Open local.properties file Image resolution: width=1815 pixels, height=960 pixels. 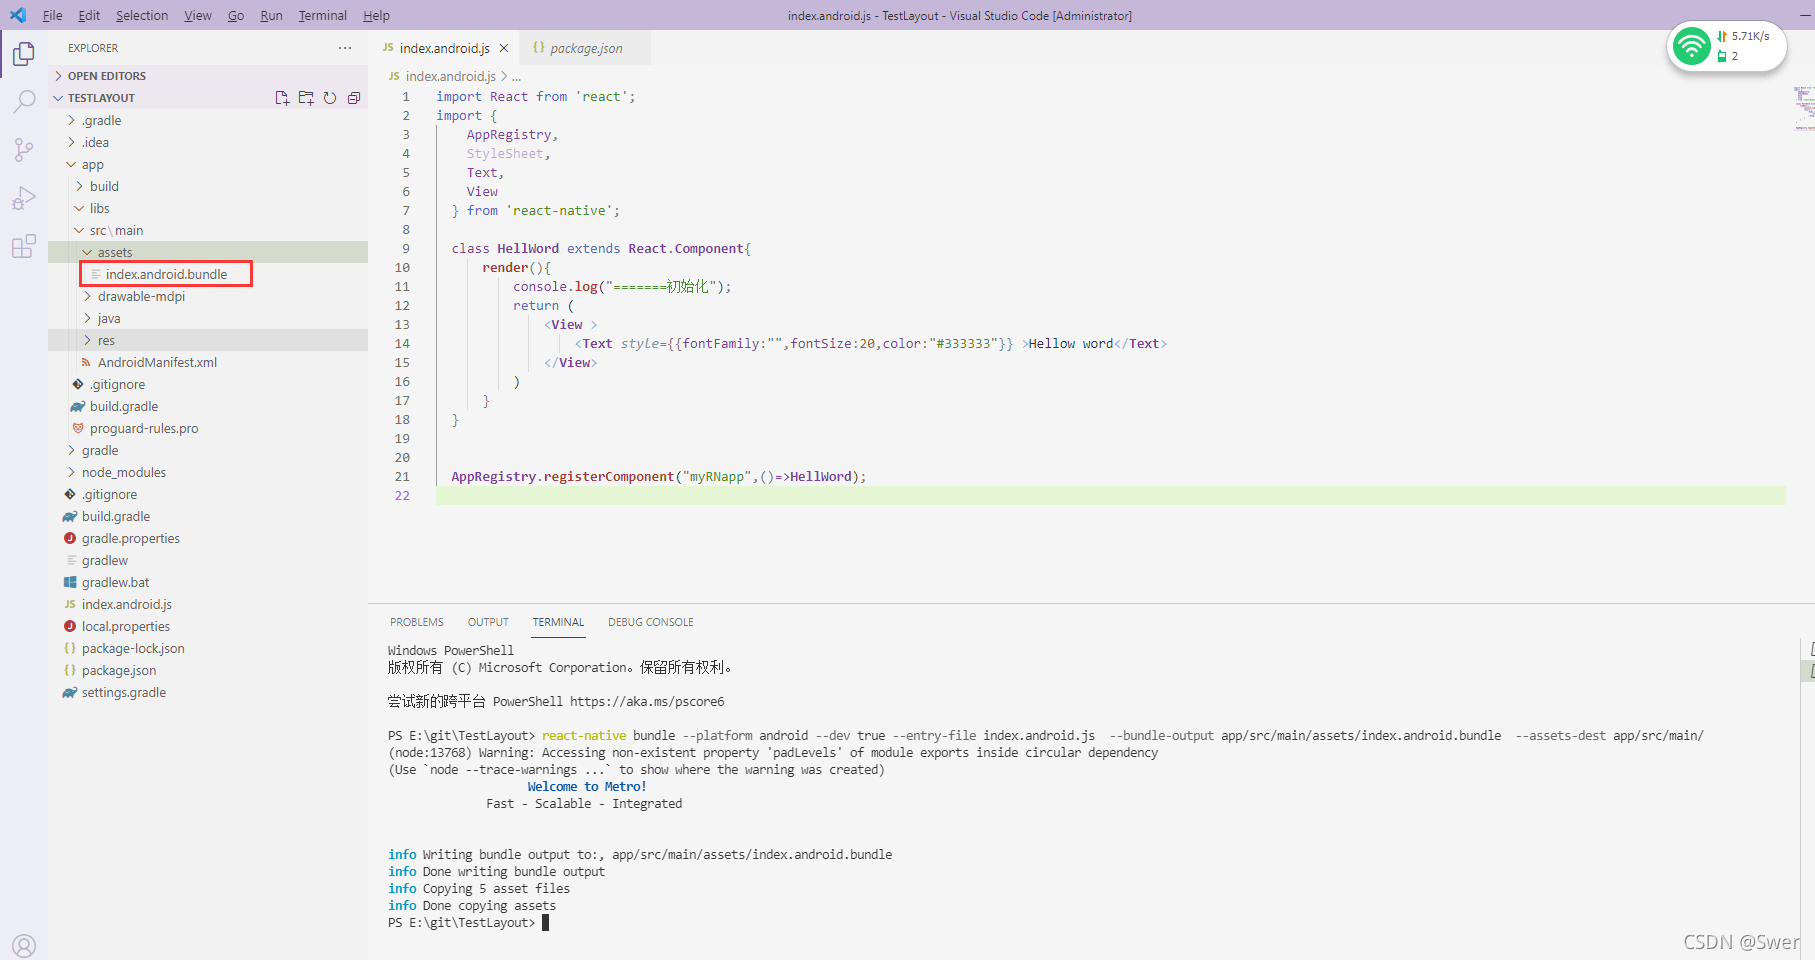coord(208,626)
